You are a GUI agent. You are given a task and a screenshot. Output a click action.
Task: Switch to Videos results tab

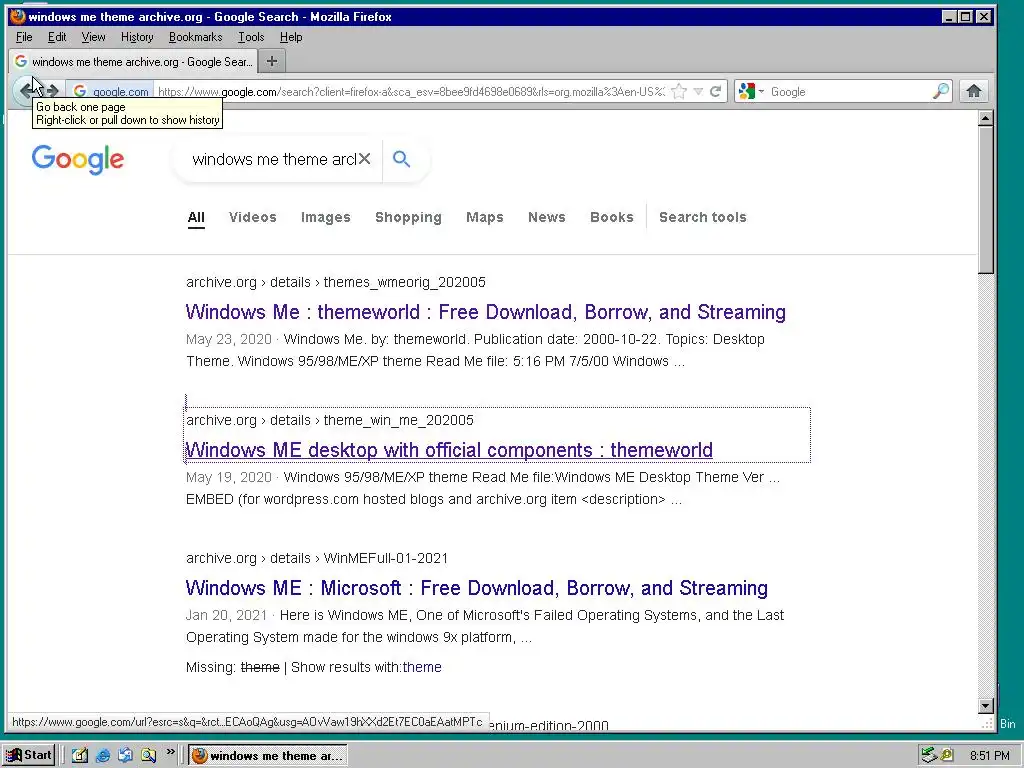tap(253, 217)
